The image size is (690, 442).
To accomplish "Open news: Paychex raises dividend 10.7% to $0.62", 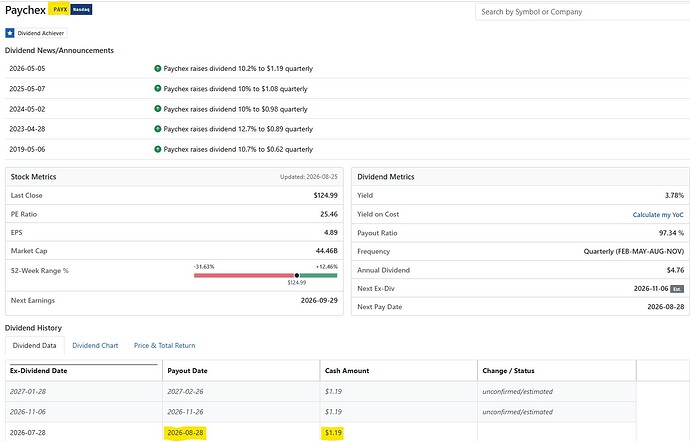I will [x=238, y=149].
